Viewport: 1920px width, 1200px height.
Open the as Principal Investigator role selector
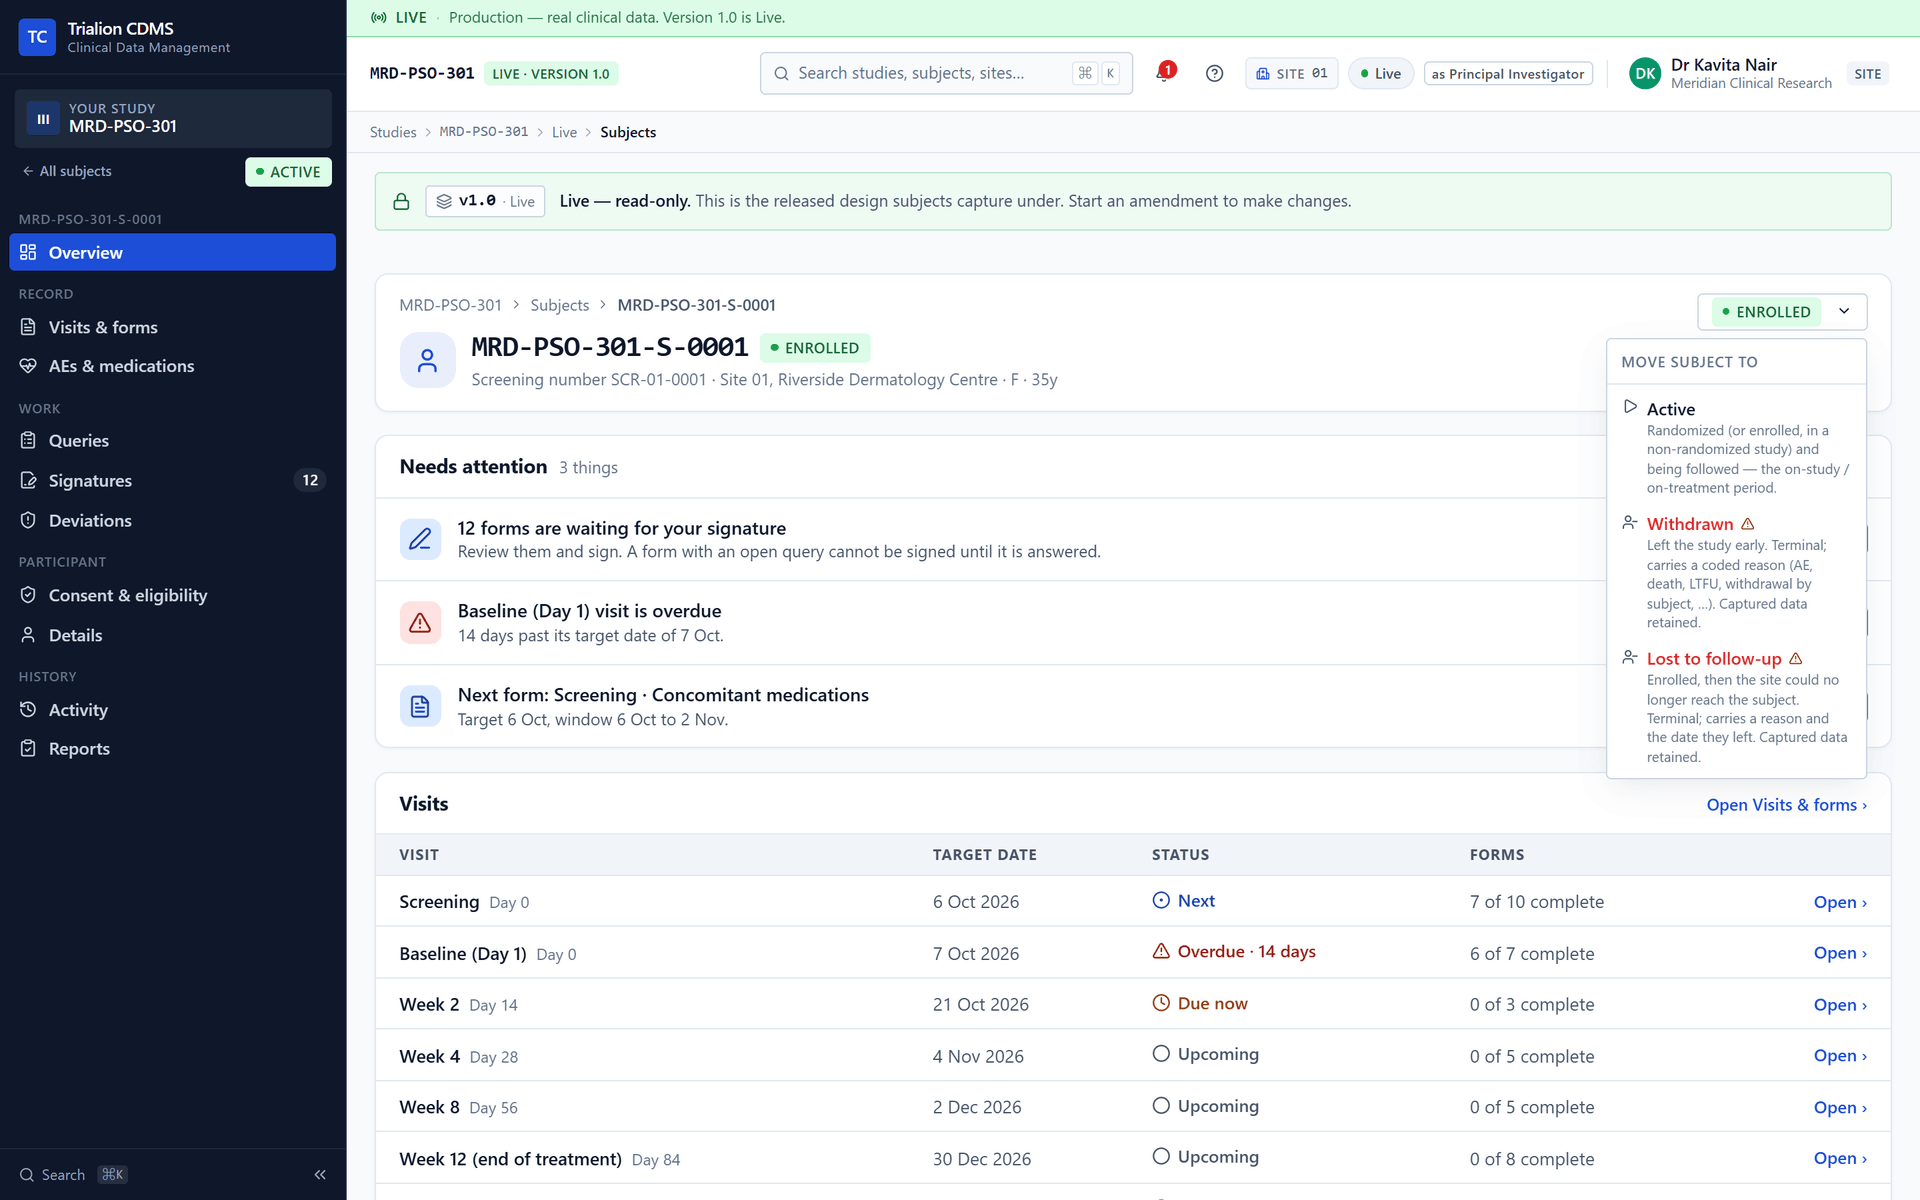coord(1508,74)
